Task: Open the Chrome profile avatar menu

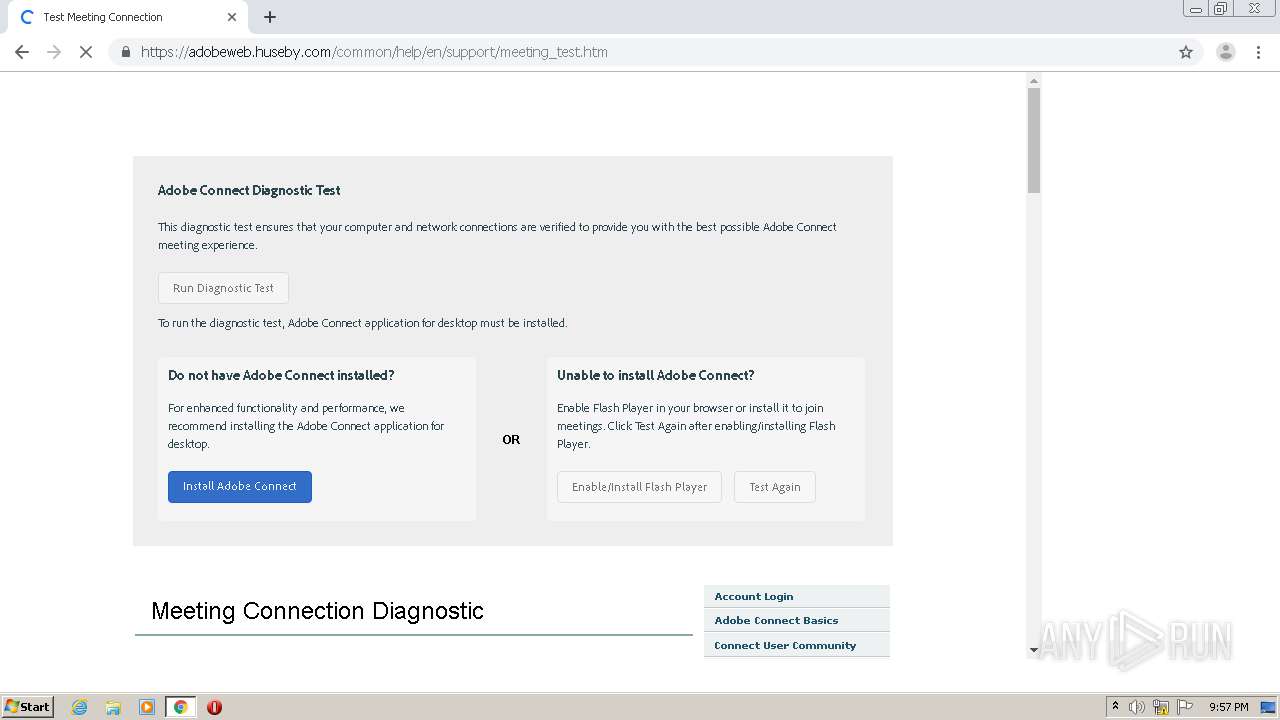Action: click(1226, 52)
